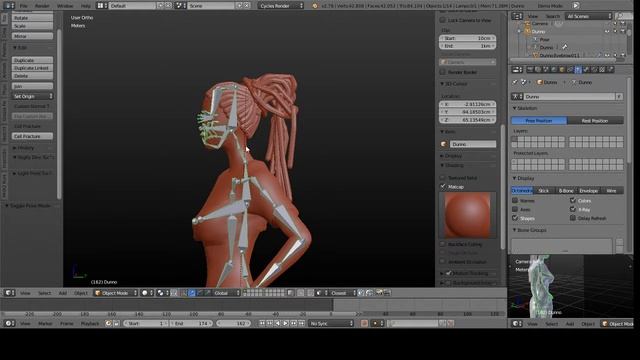Viewport: 640px width, 360px height.
Task: Click the Dunno object name field in Item
Action: coord(473,144)
